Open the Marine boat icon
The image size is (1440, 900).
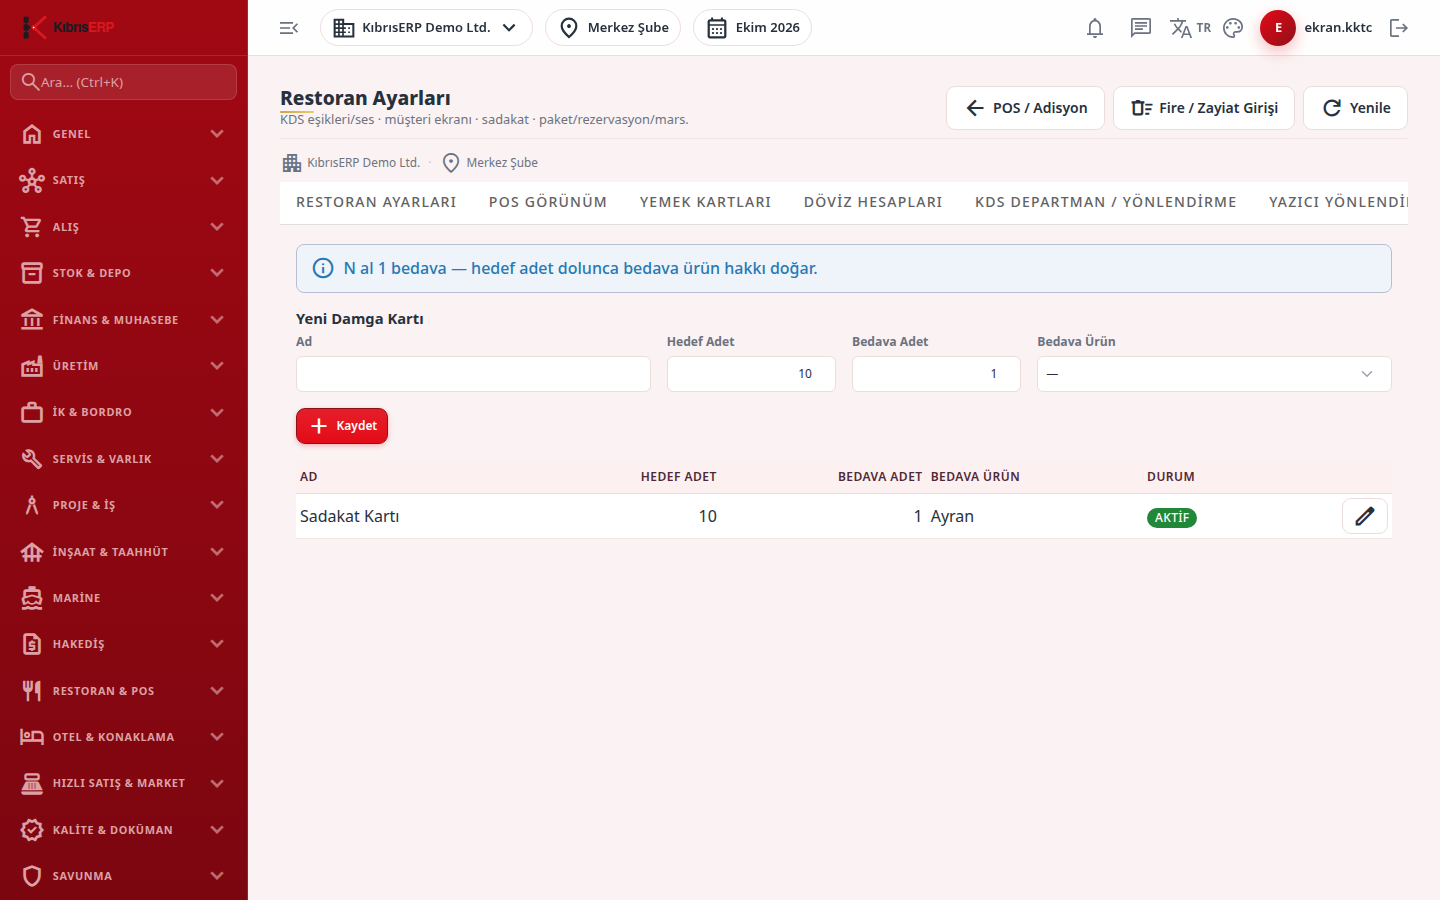pos(32,598)
